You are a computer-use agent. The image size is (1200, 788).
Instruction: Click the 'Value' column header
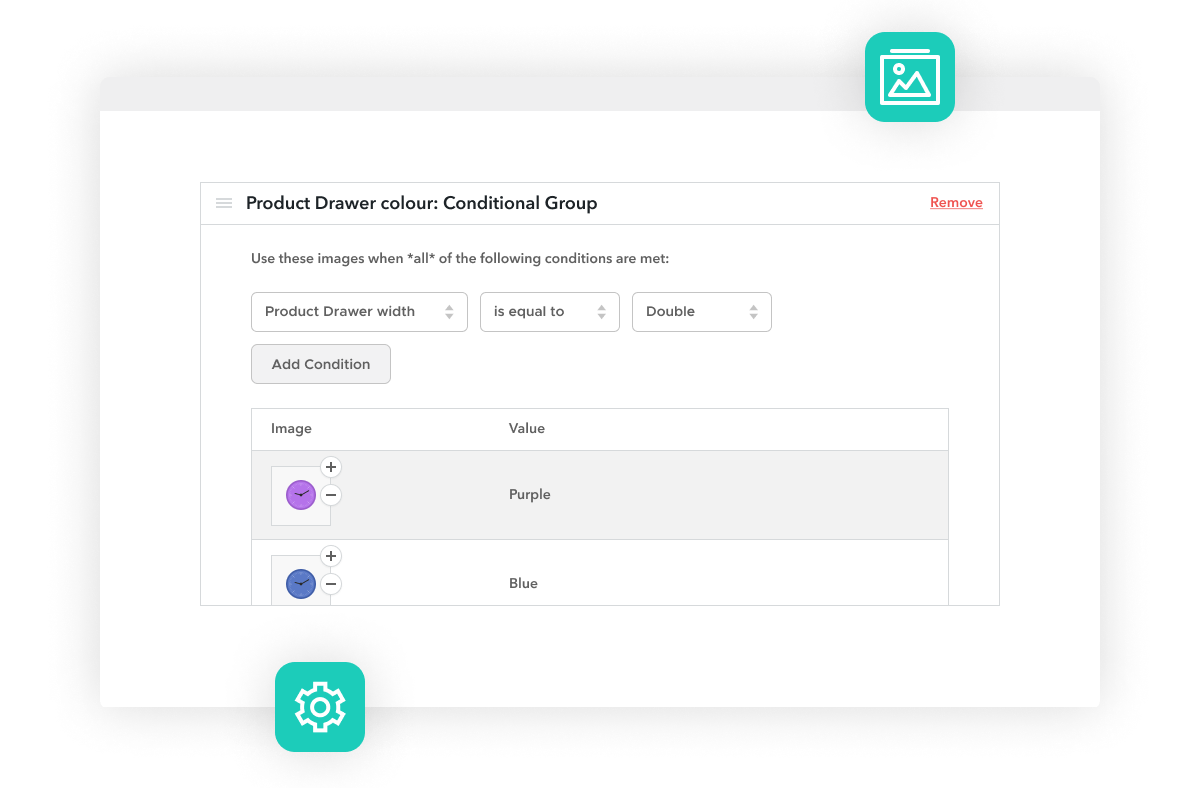(526, 428)
